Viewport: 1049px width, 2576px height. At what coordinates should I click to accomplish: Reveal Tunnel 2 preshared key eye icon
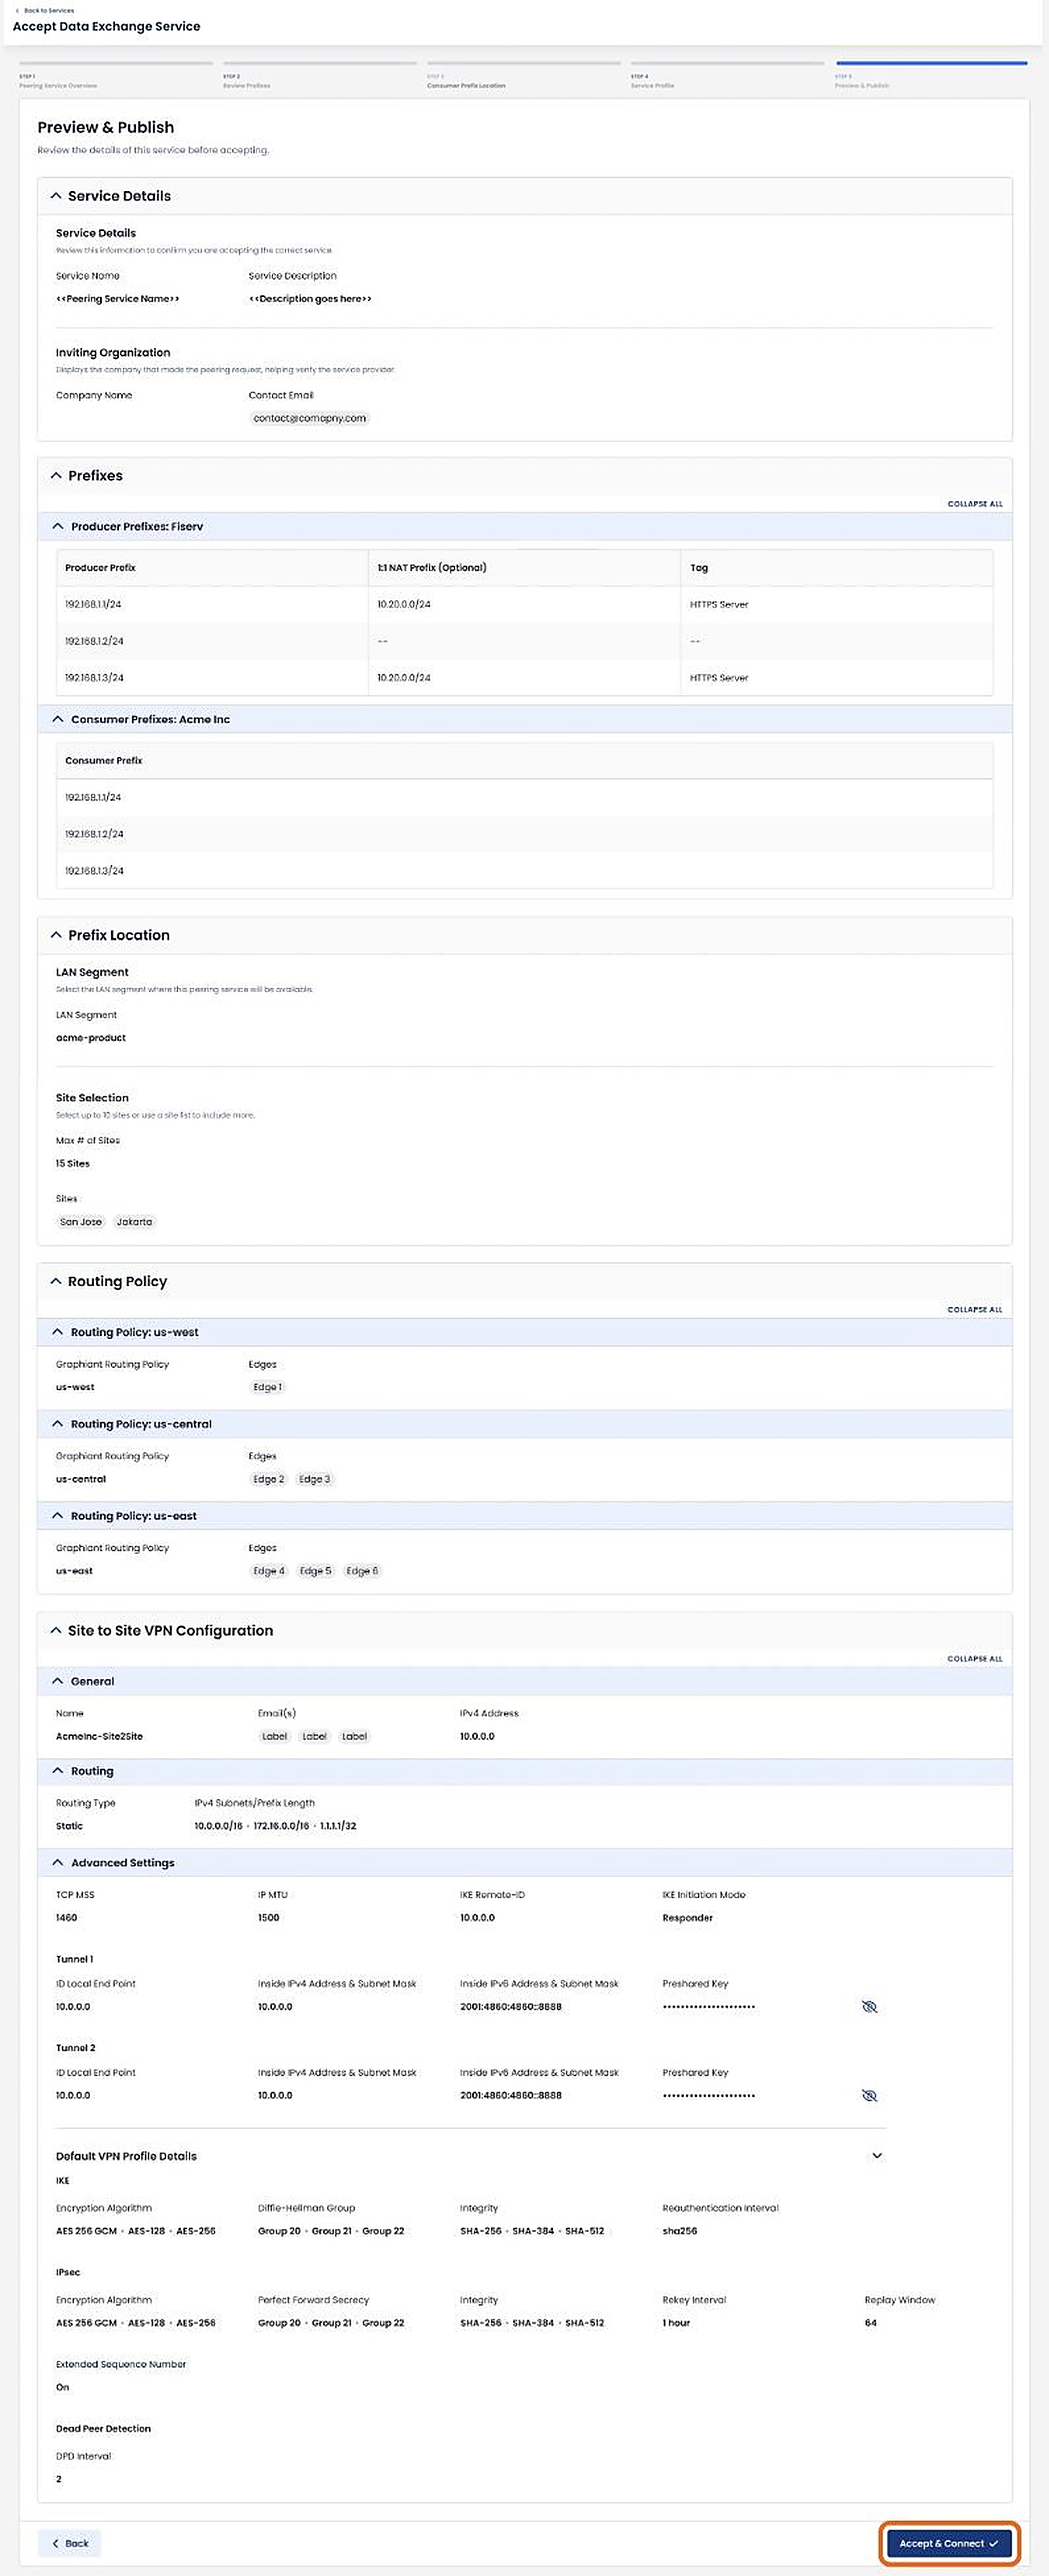(870, 2096)
